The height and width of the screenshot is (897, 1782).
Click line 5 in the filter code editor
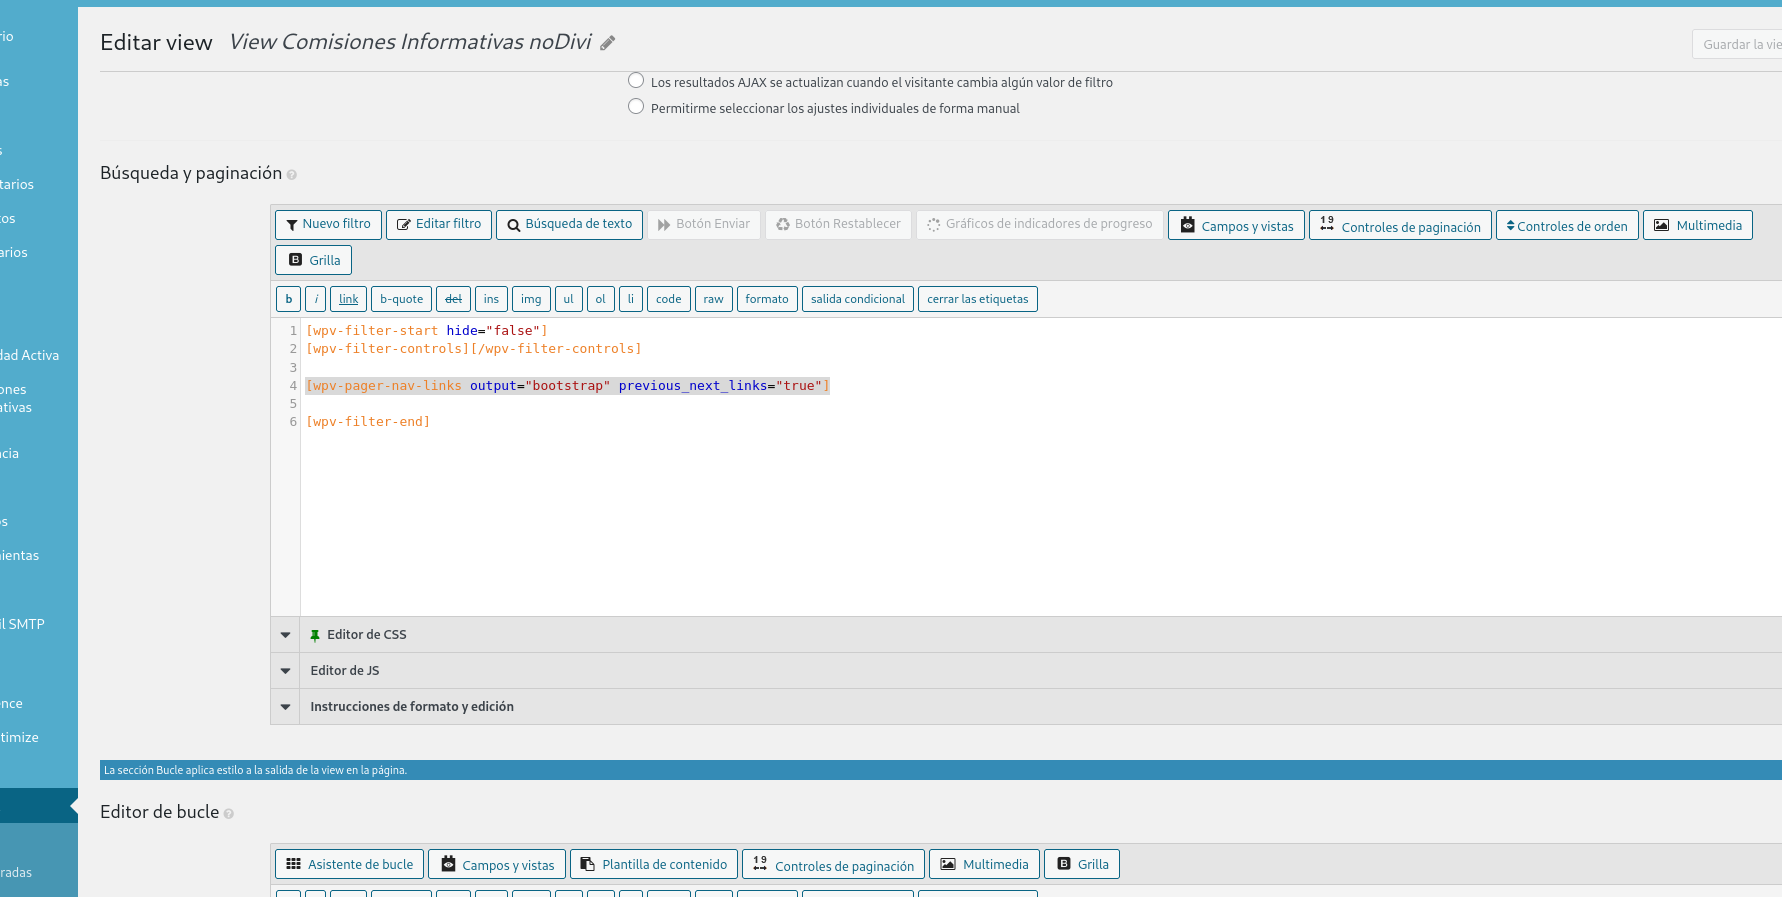coord(600,404)
